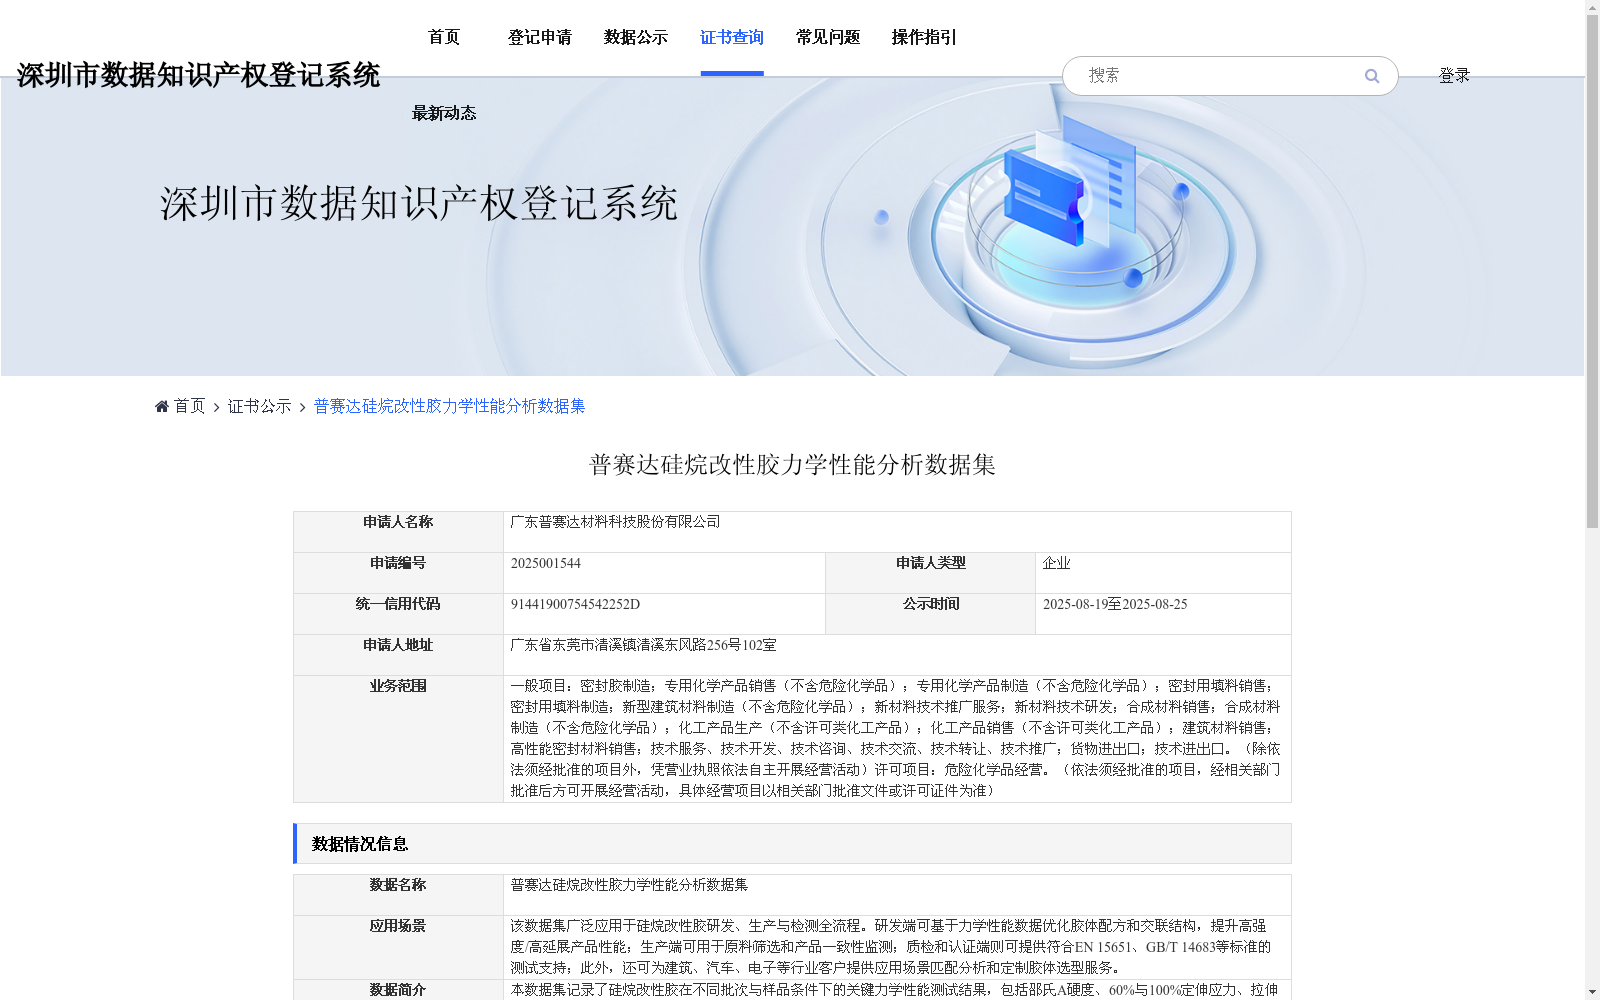Image resolution: width=1600 pixels, height=1000 pixels.
Task: Click the 数据名称 label cell
Action: [398, 895]
